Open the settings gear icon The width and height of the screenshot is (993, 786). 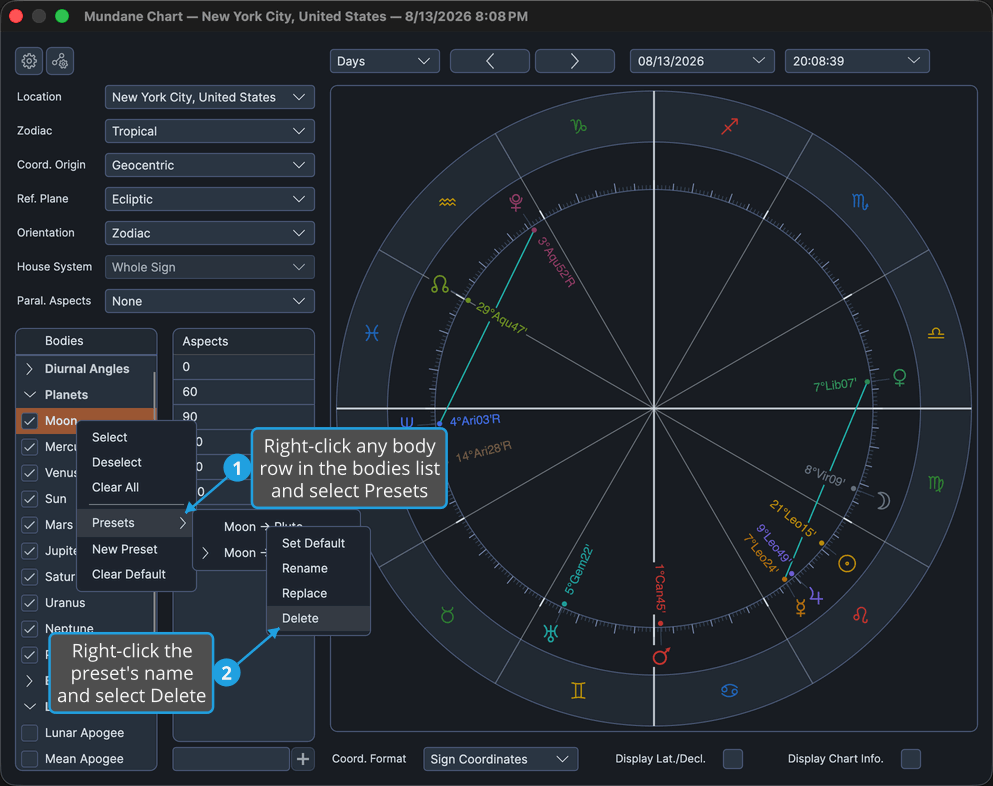29,61
